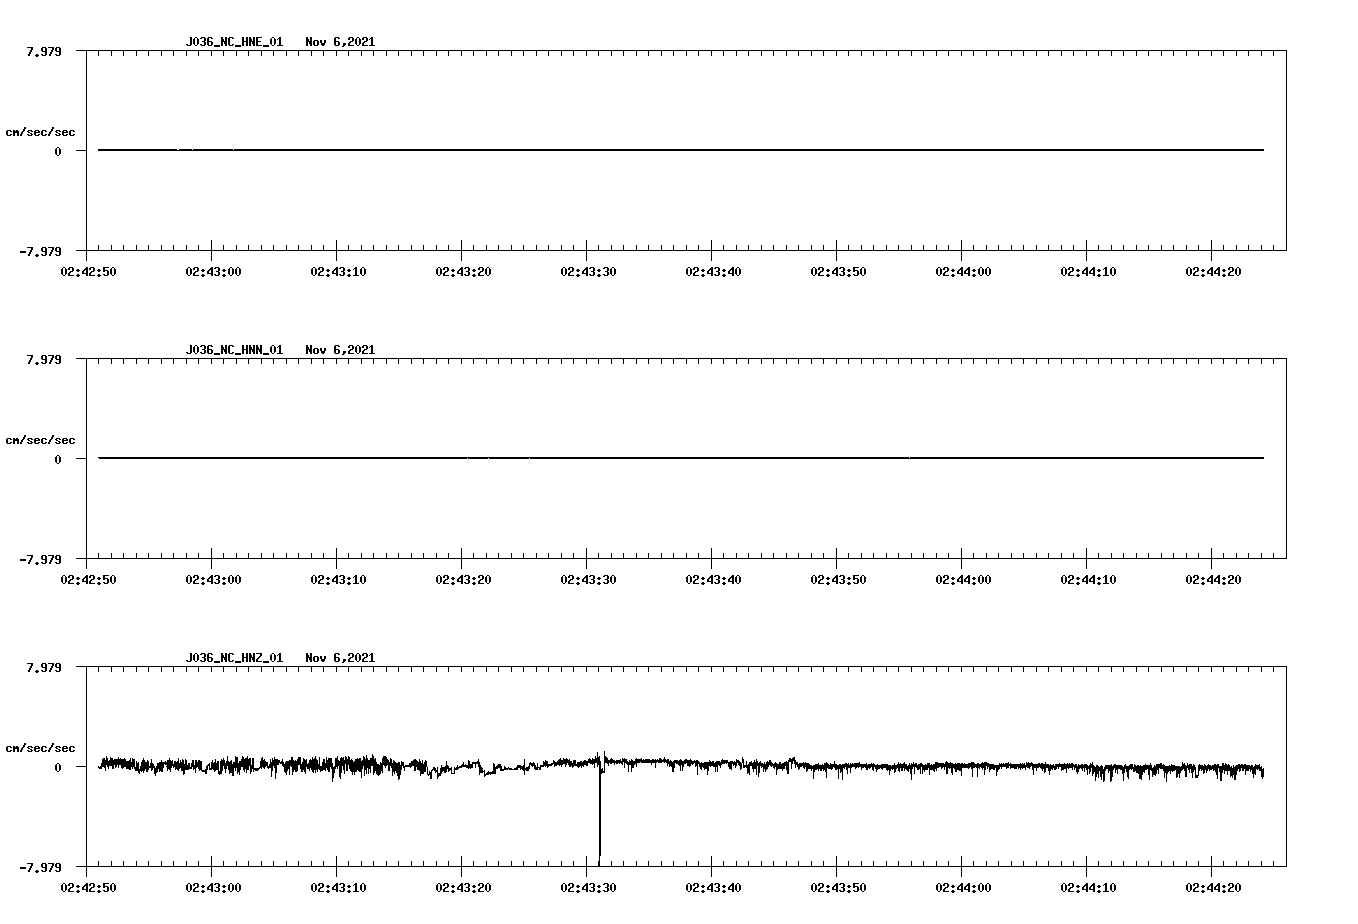Select the cm/sec/sec unit label on the HNE plot
The width and height of the screenshot is (1358, 924).
pos(40,132)
